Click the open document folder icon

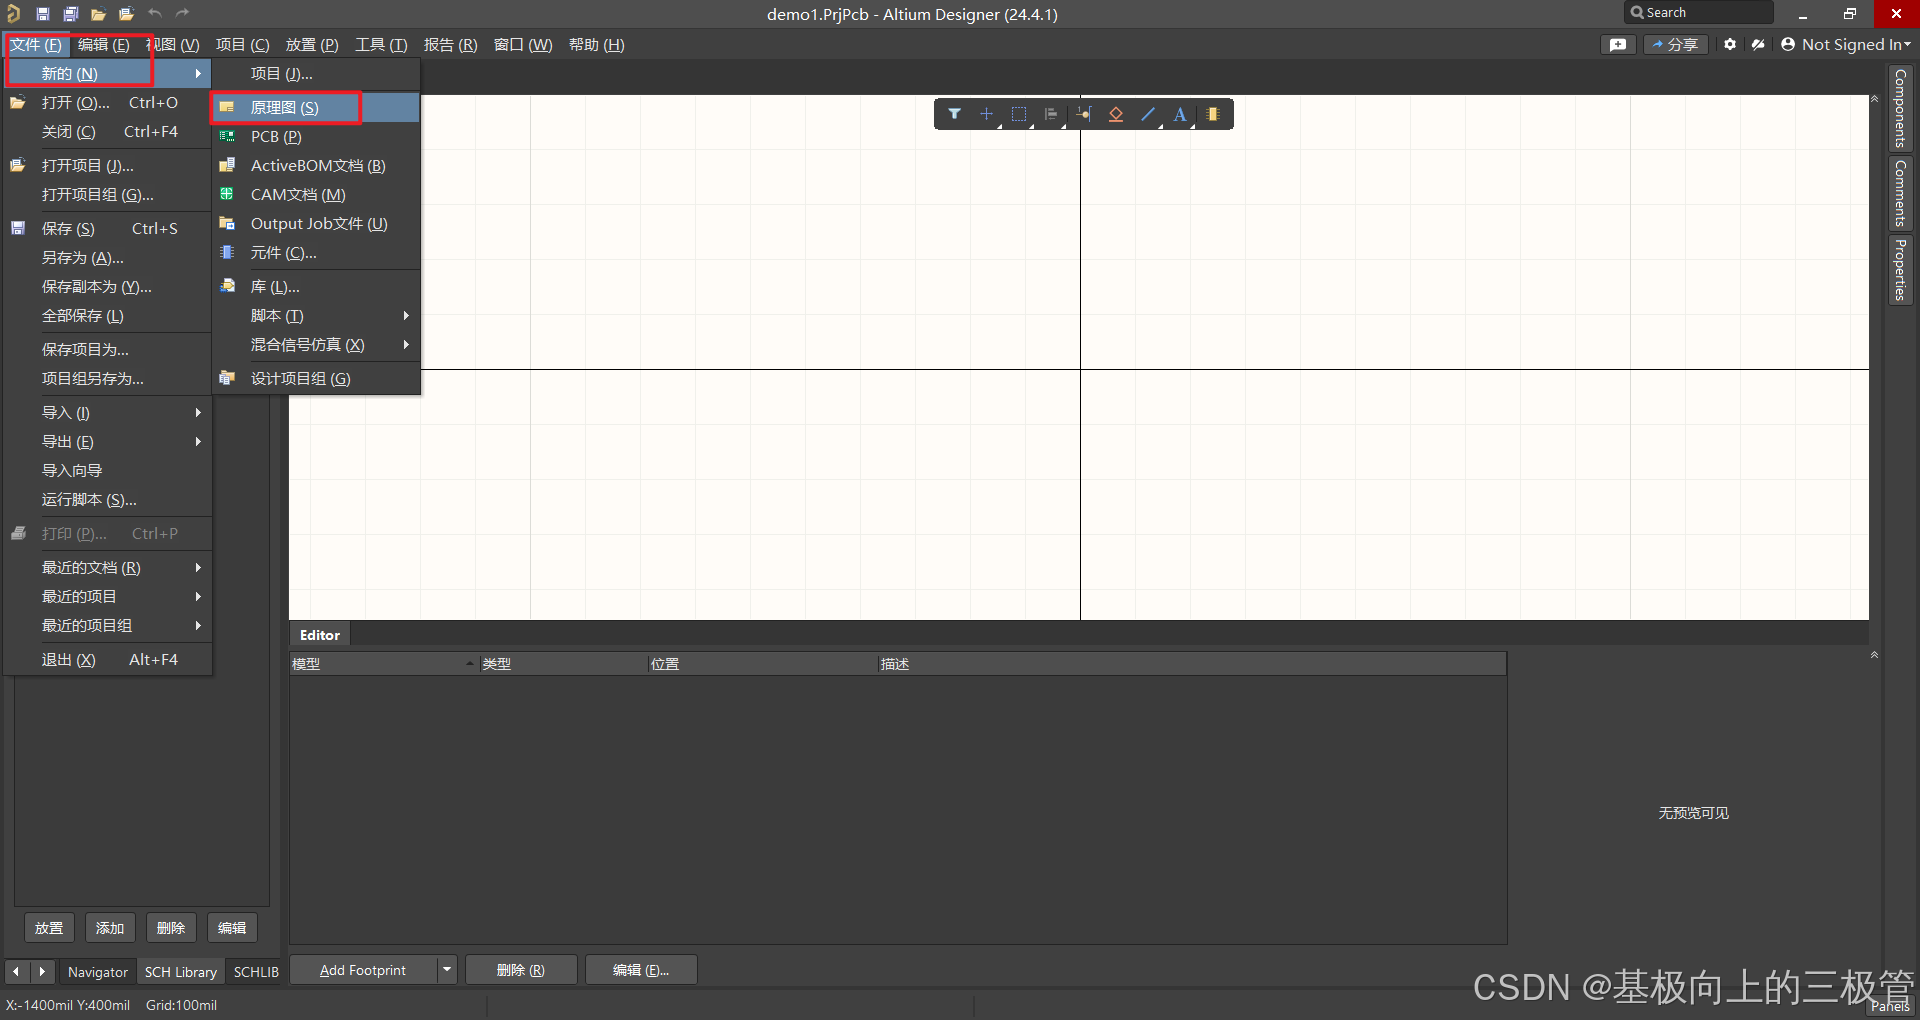click(x=98, y=14)
